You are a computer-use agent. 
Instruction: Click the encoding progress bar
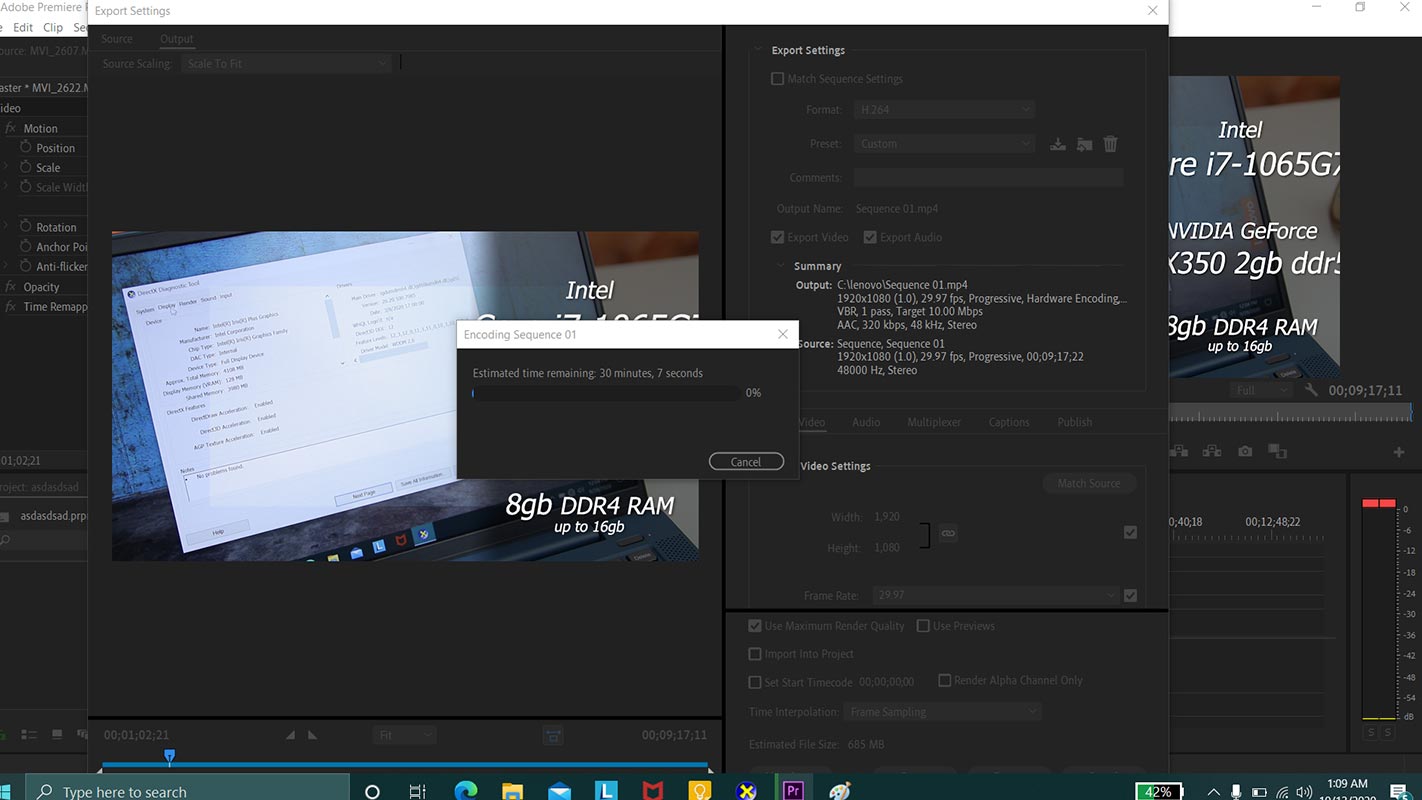[606, 393]
